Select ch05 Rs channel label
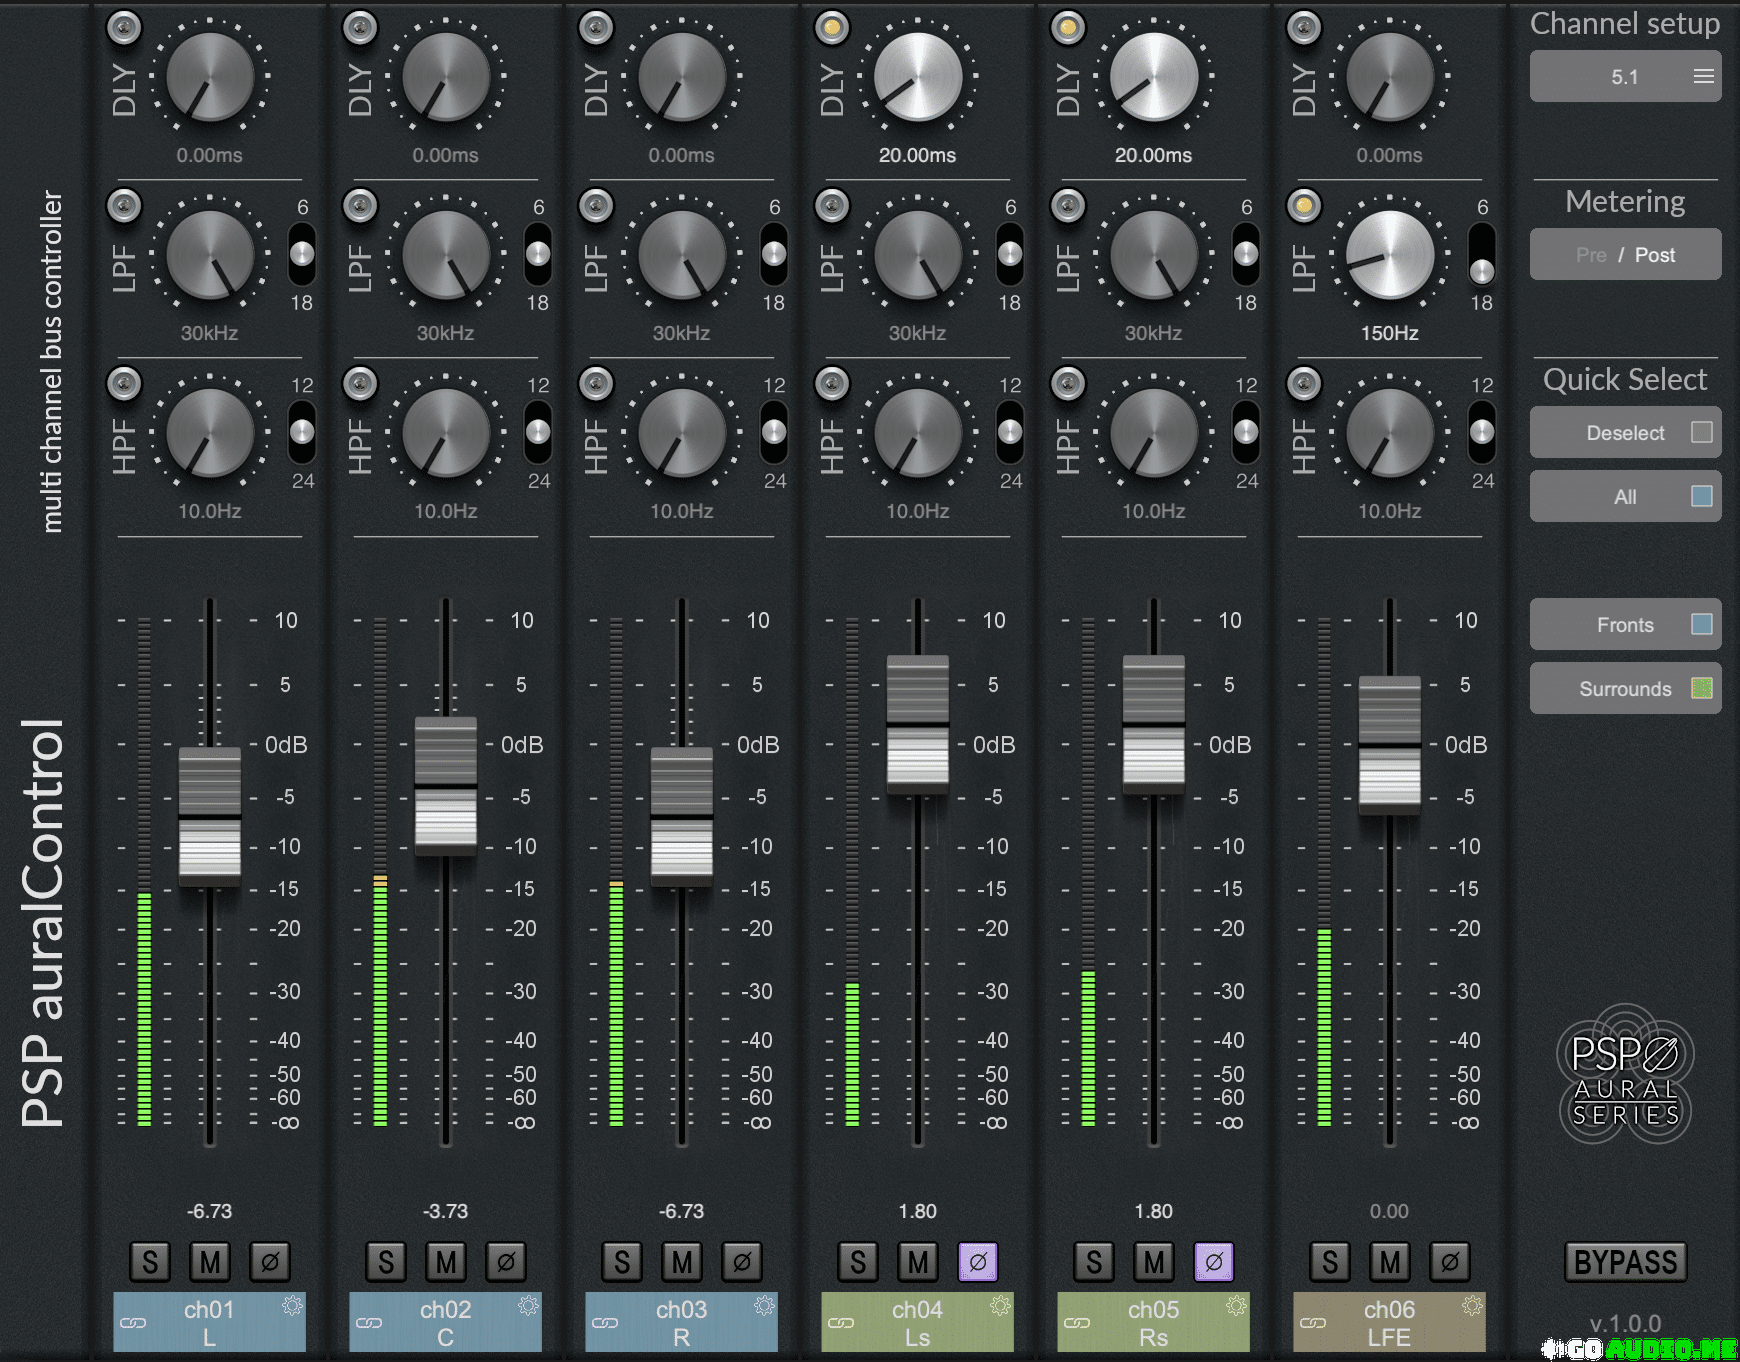The height and width of the screenshot is (1362, 1740). tap(1154, 1322)
